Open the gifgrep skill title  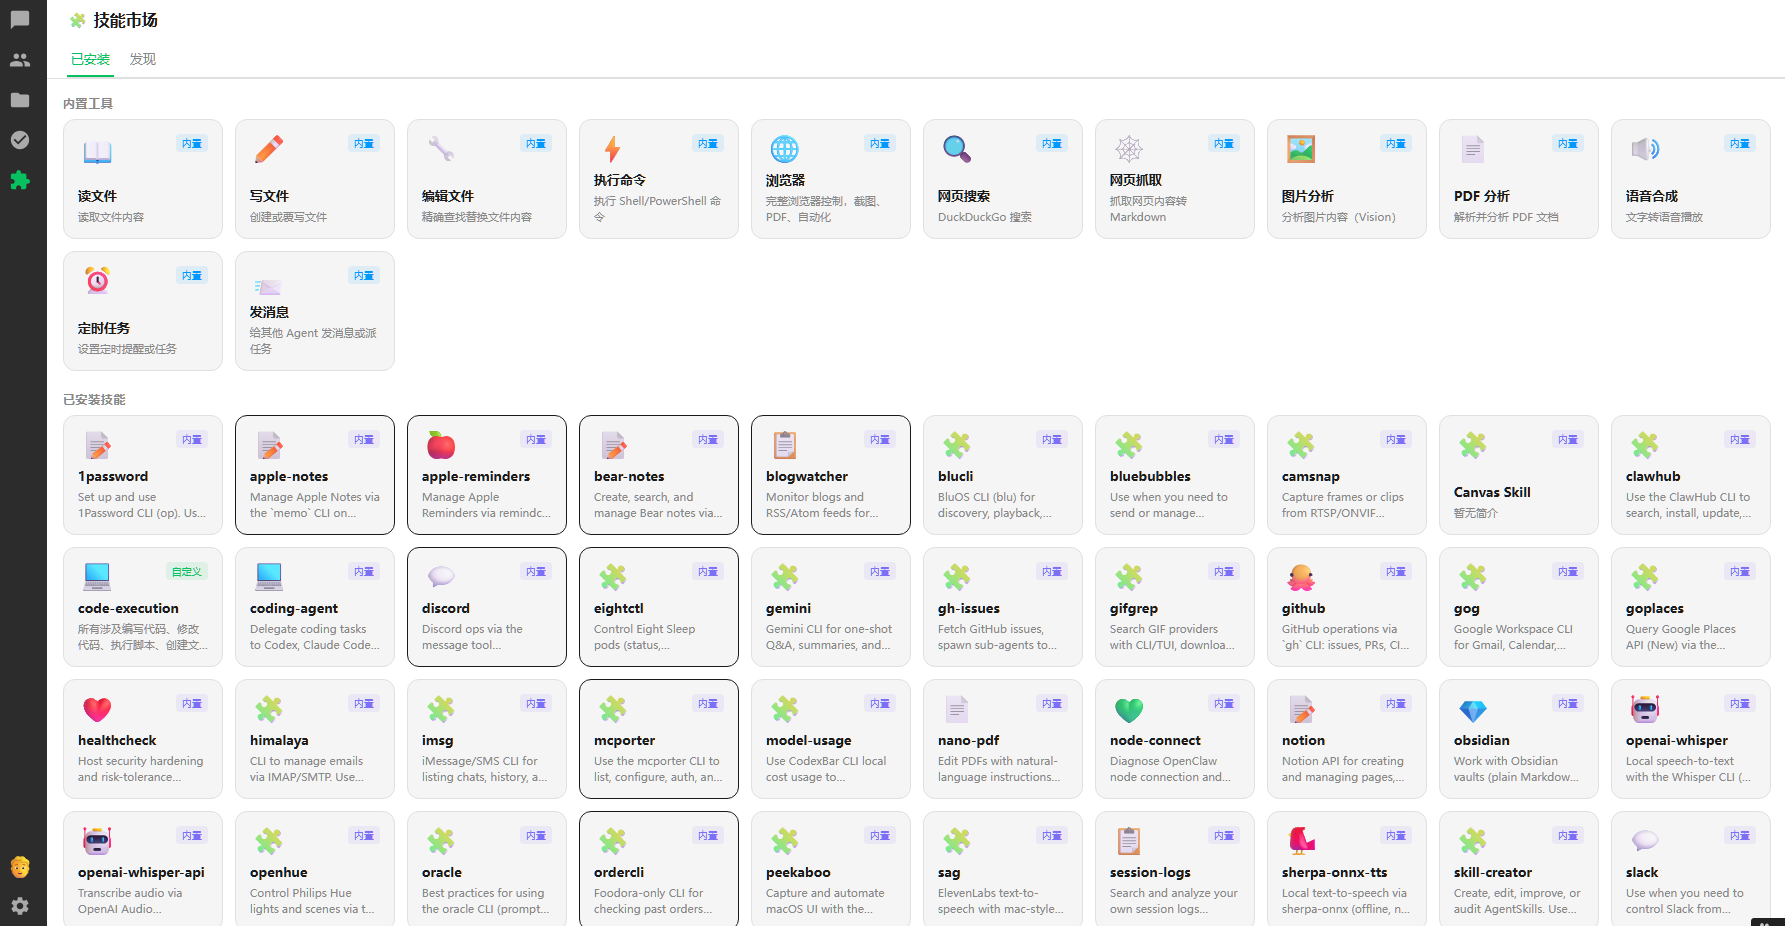click(1134, 609)
